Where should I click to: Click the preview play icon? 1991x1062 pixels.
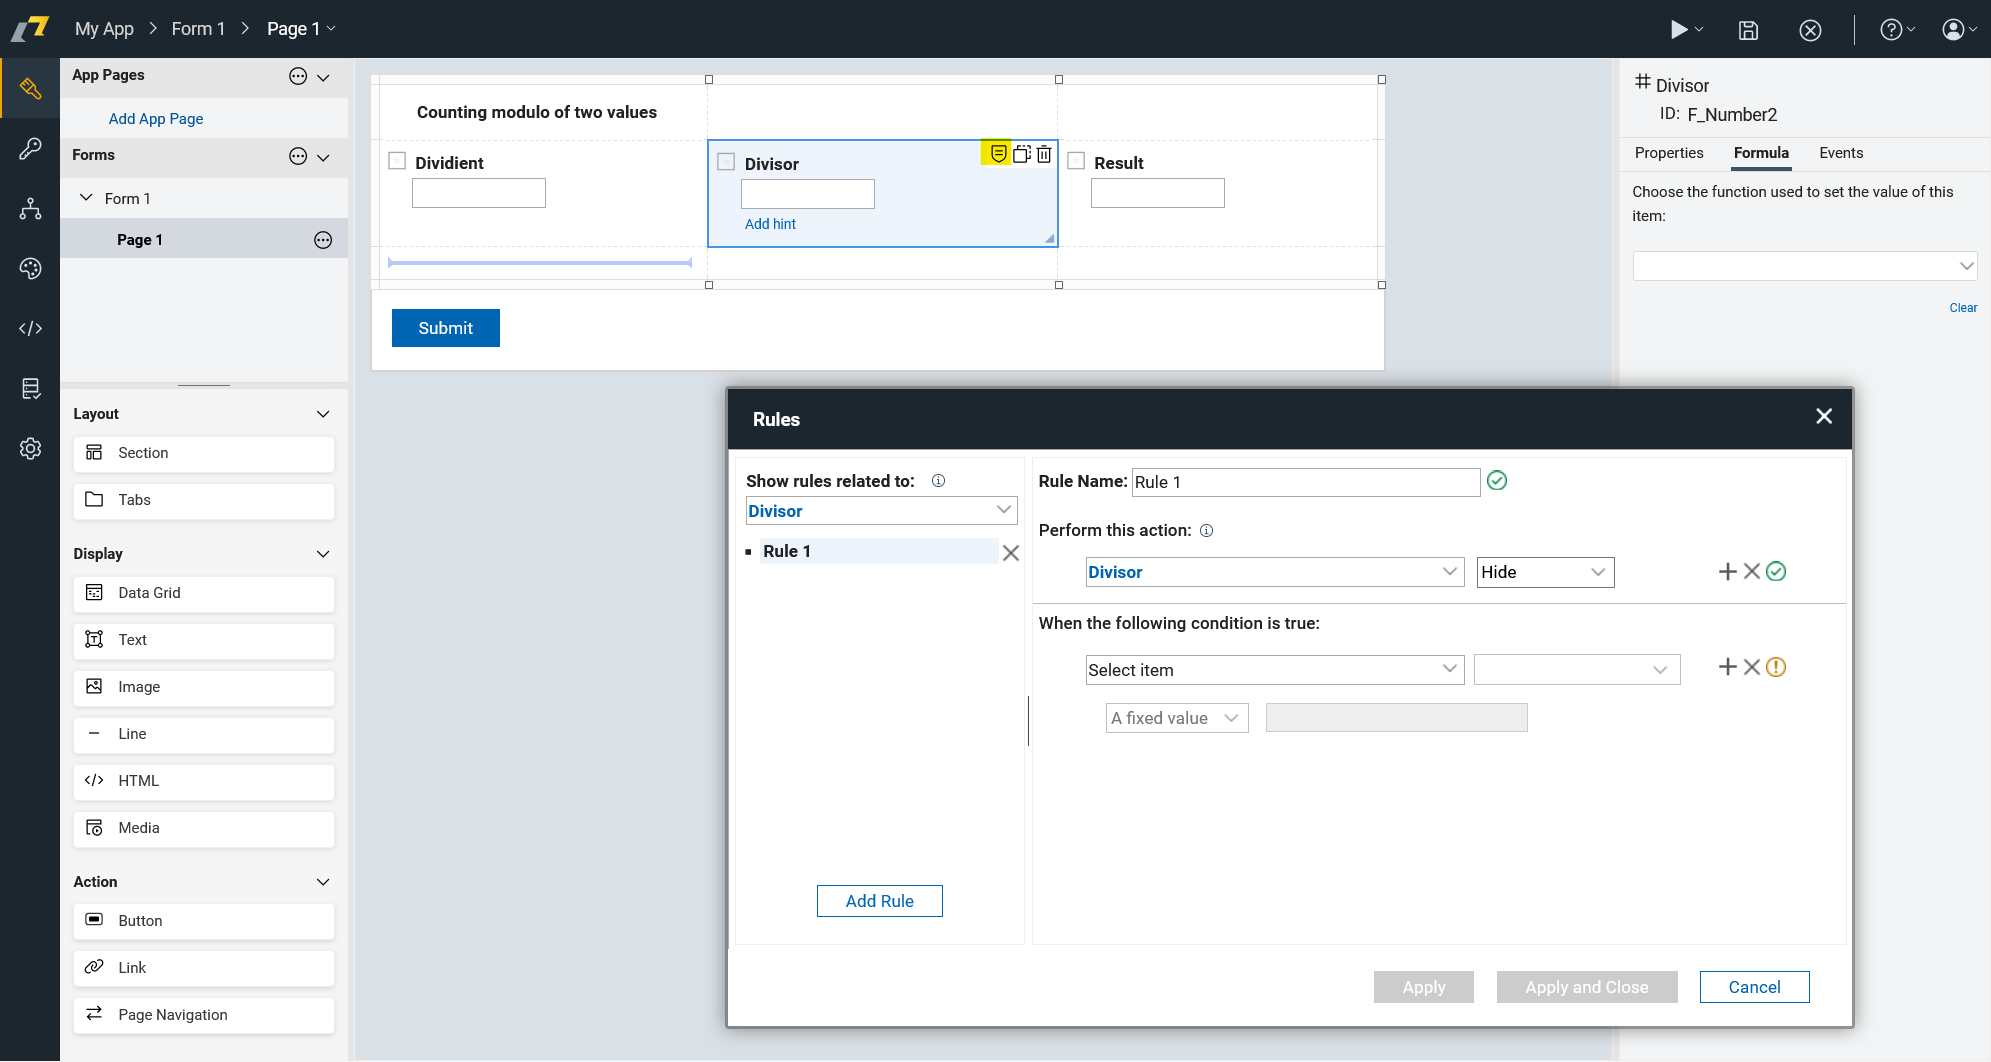click(1679, 30)
